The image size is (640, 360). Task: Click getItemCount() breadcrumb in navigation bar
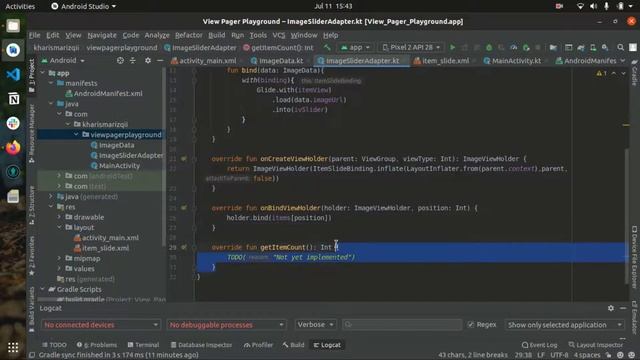coord(279,48)
